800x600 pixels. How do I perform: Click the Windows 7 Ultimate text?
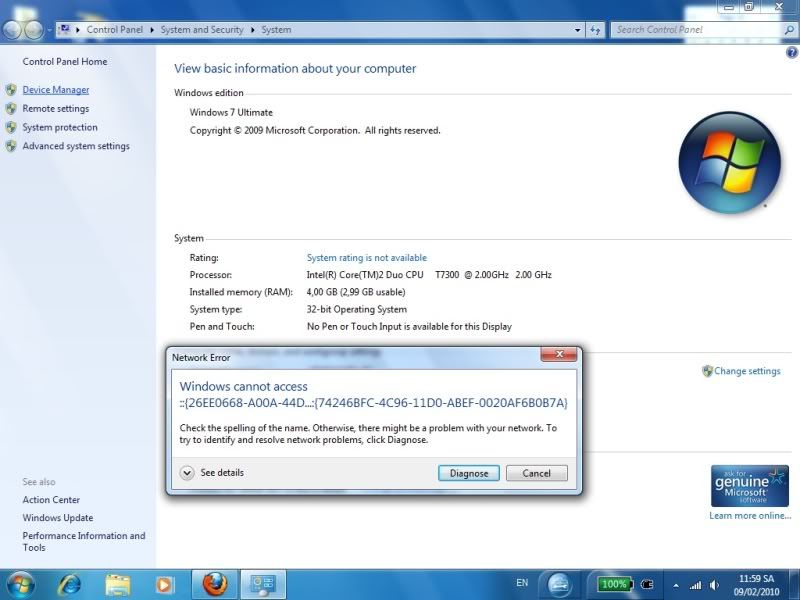[x=231, y=112]
